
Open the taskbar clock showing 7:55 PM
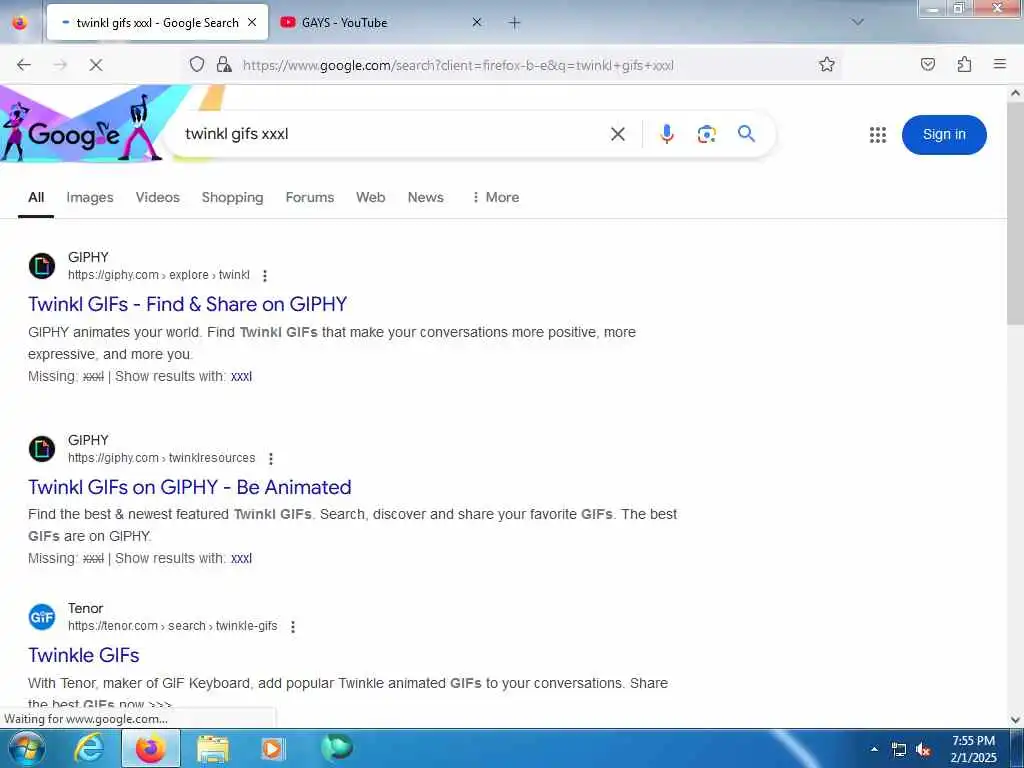point(973,749)
